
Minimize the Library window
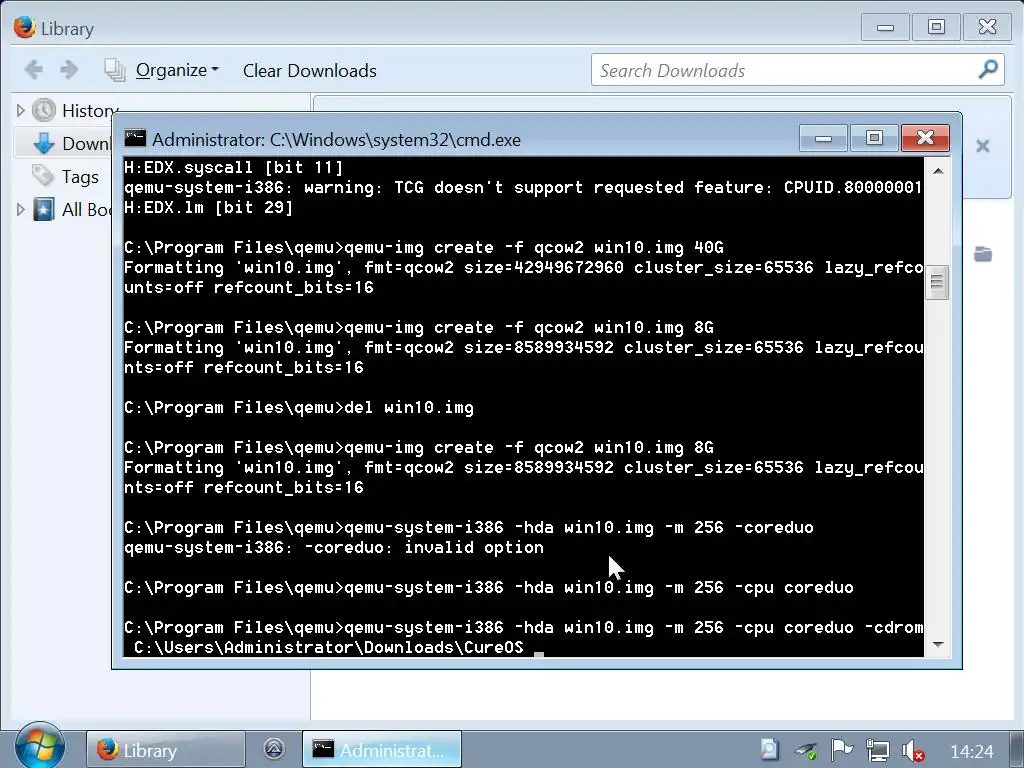click(886, 27)
